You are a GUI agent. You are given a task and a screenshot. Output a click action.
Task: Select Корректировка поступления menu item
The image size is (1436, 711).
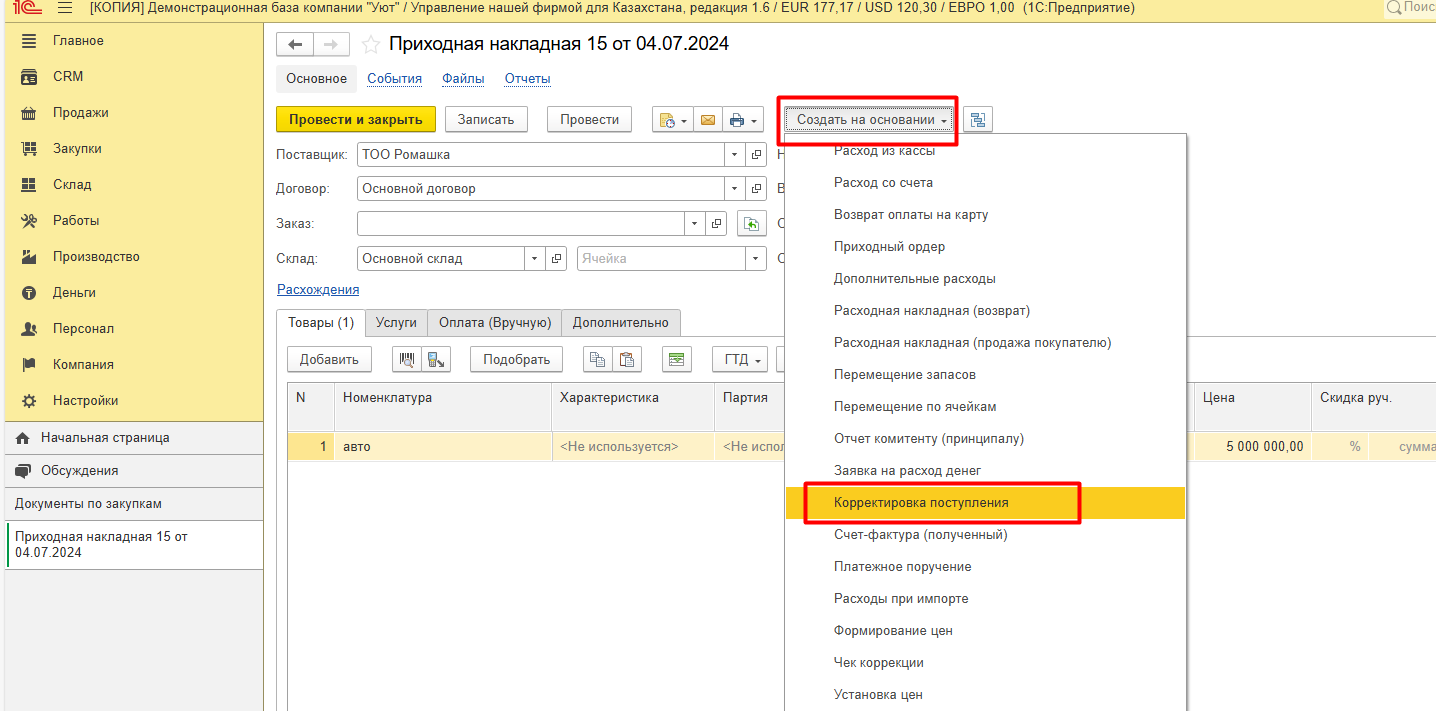(x=921, y=503)
